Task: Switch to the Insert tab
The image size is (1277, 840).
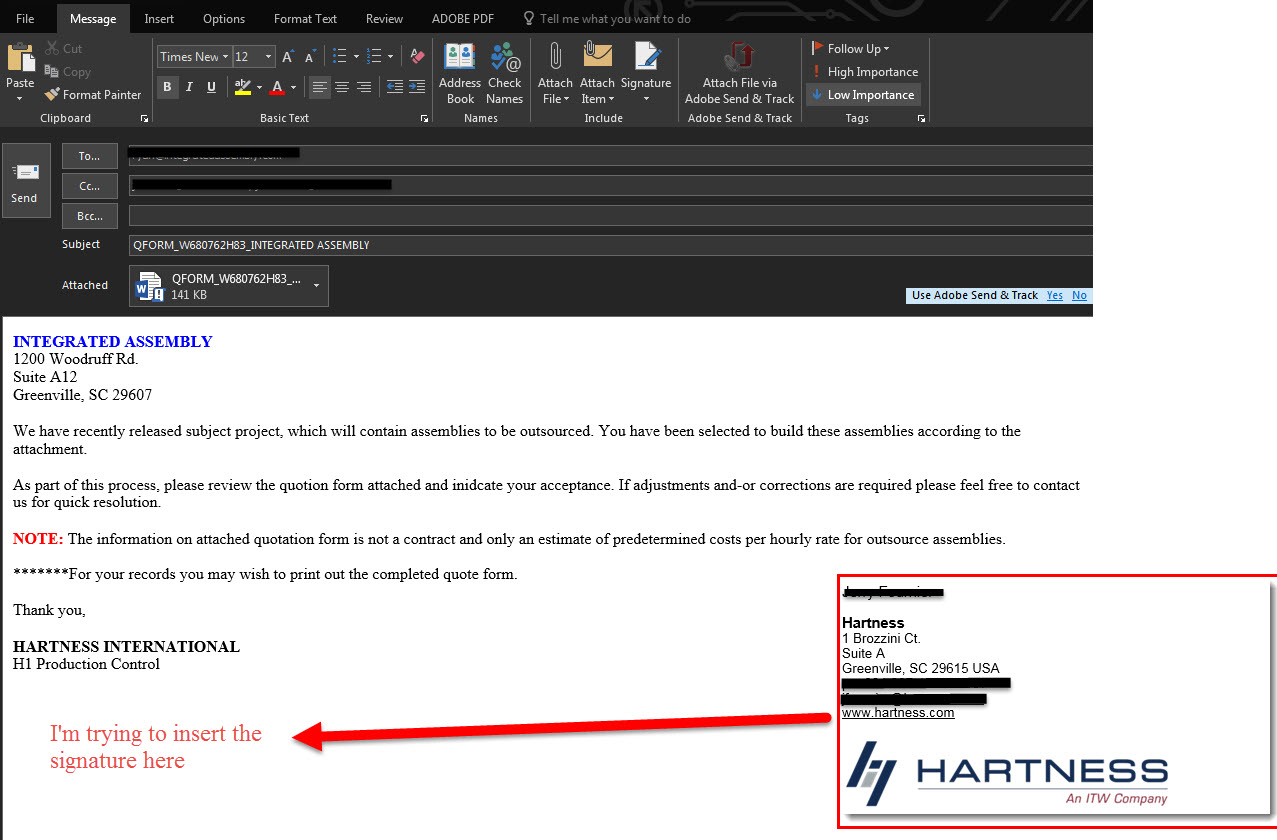Action: coord(159,19)
